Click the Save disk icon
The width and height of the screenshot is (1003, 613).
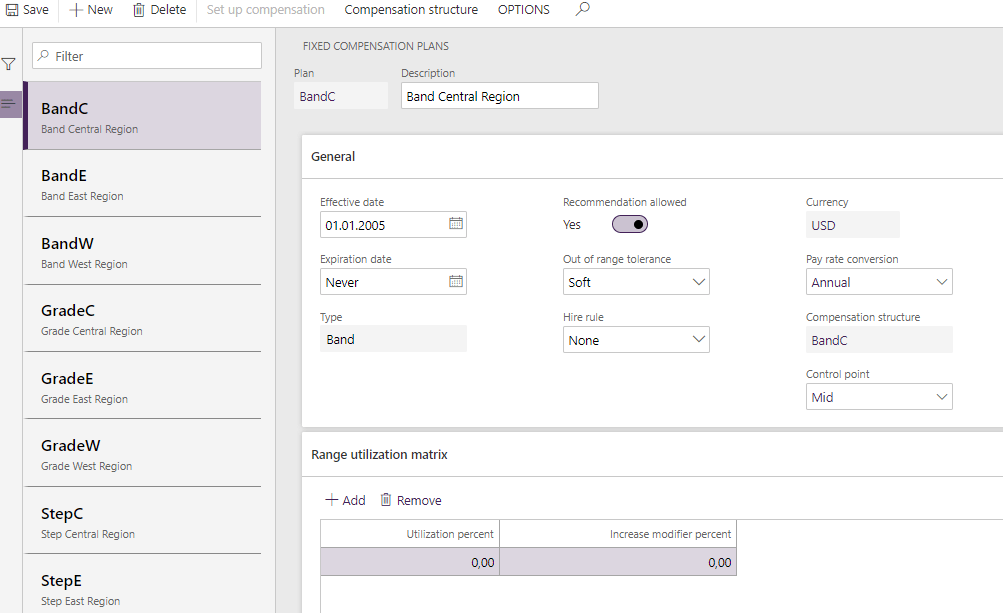(x=11, y=10)
